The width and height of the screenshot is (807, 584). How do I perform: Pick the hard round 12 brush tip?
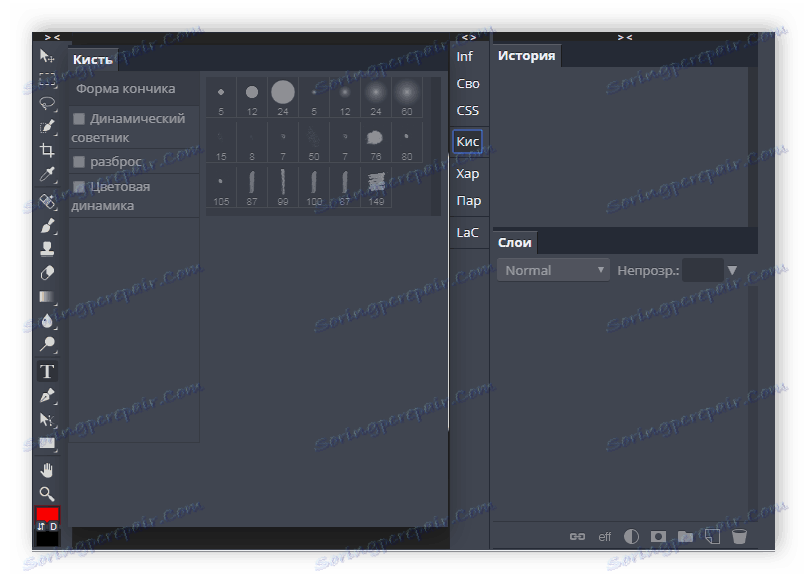[252, 98]
